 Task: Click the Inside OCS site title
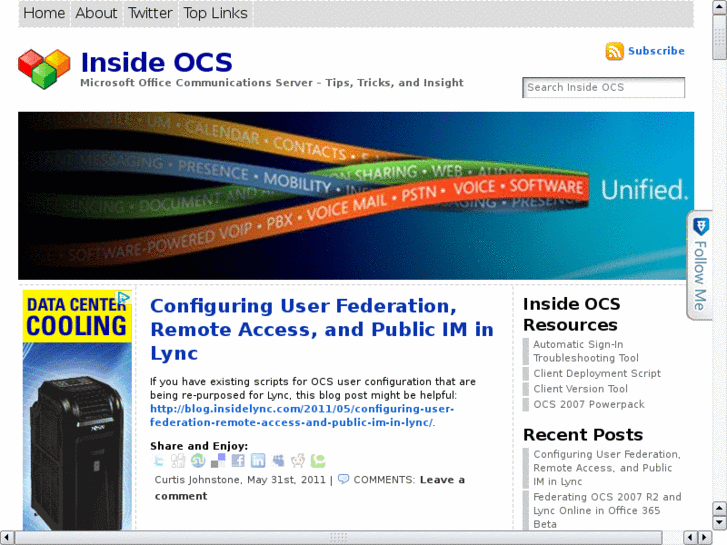(157, 62)
